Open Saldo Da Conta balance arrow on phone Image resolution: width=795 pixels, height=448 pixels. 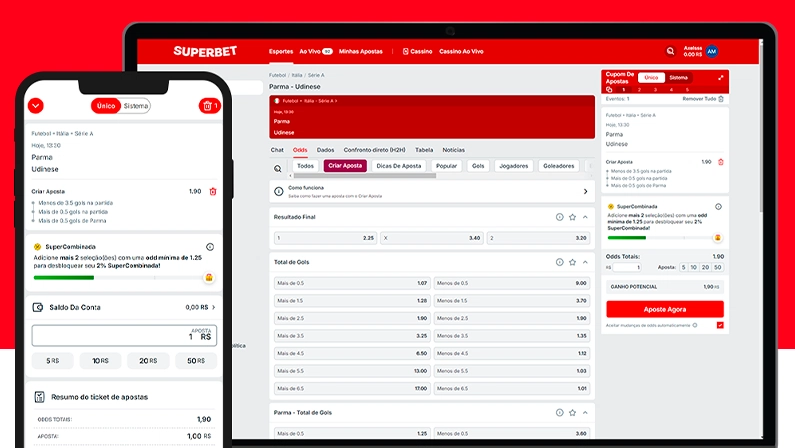[x=213, y=307]
